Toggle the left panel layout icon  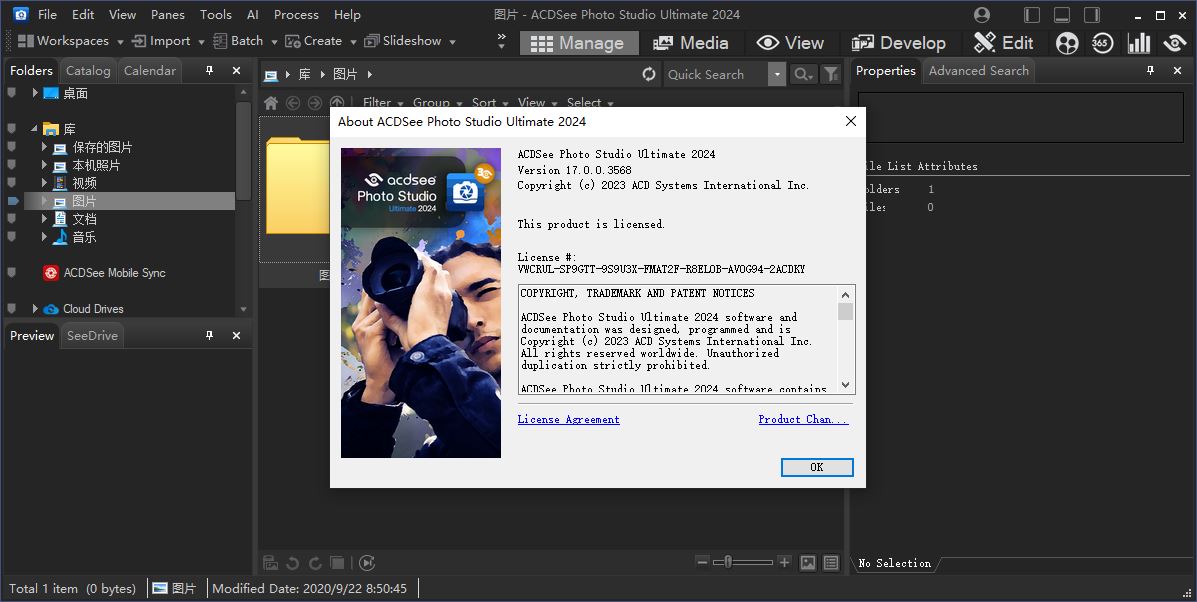[1032, 14]
